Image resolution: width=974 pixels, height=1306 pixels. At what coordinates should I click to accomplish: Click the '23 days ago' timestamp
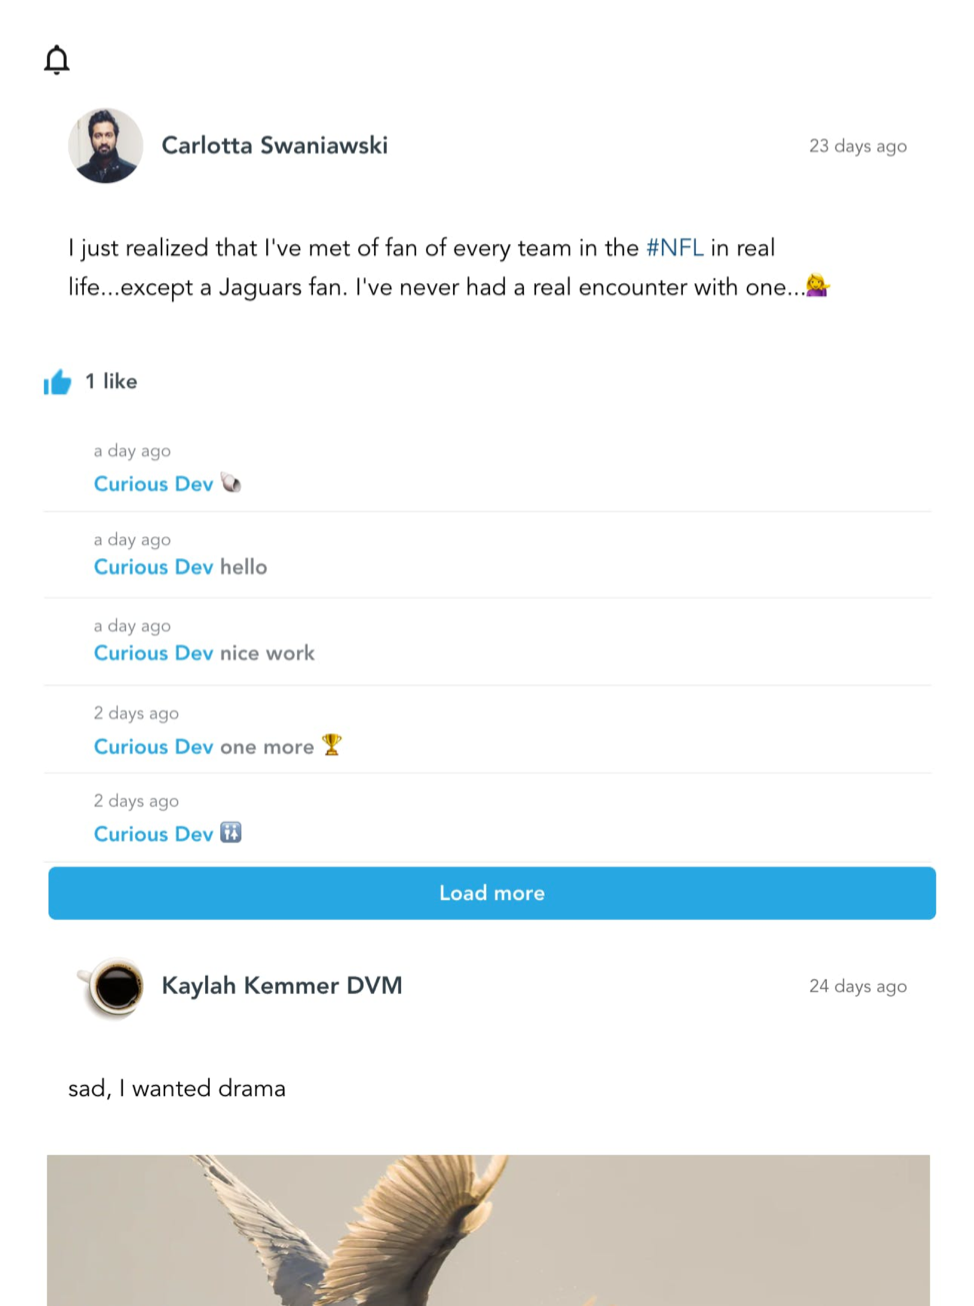[858, 146]
